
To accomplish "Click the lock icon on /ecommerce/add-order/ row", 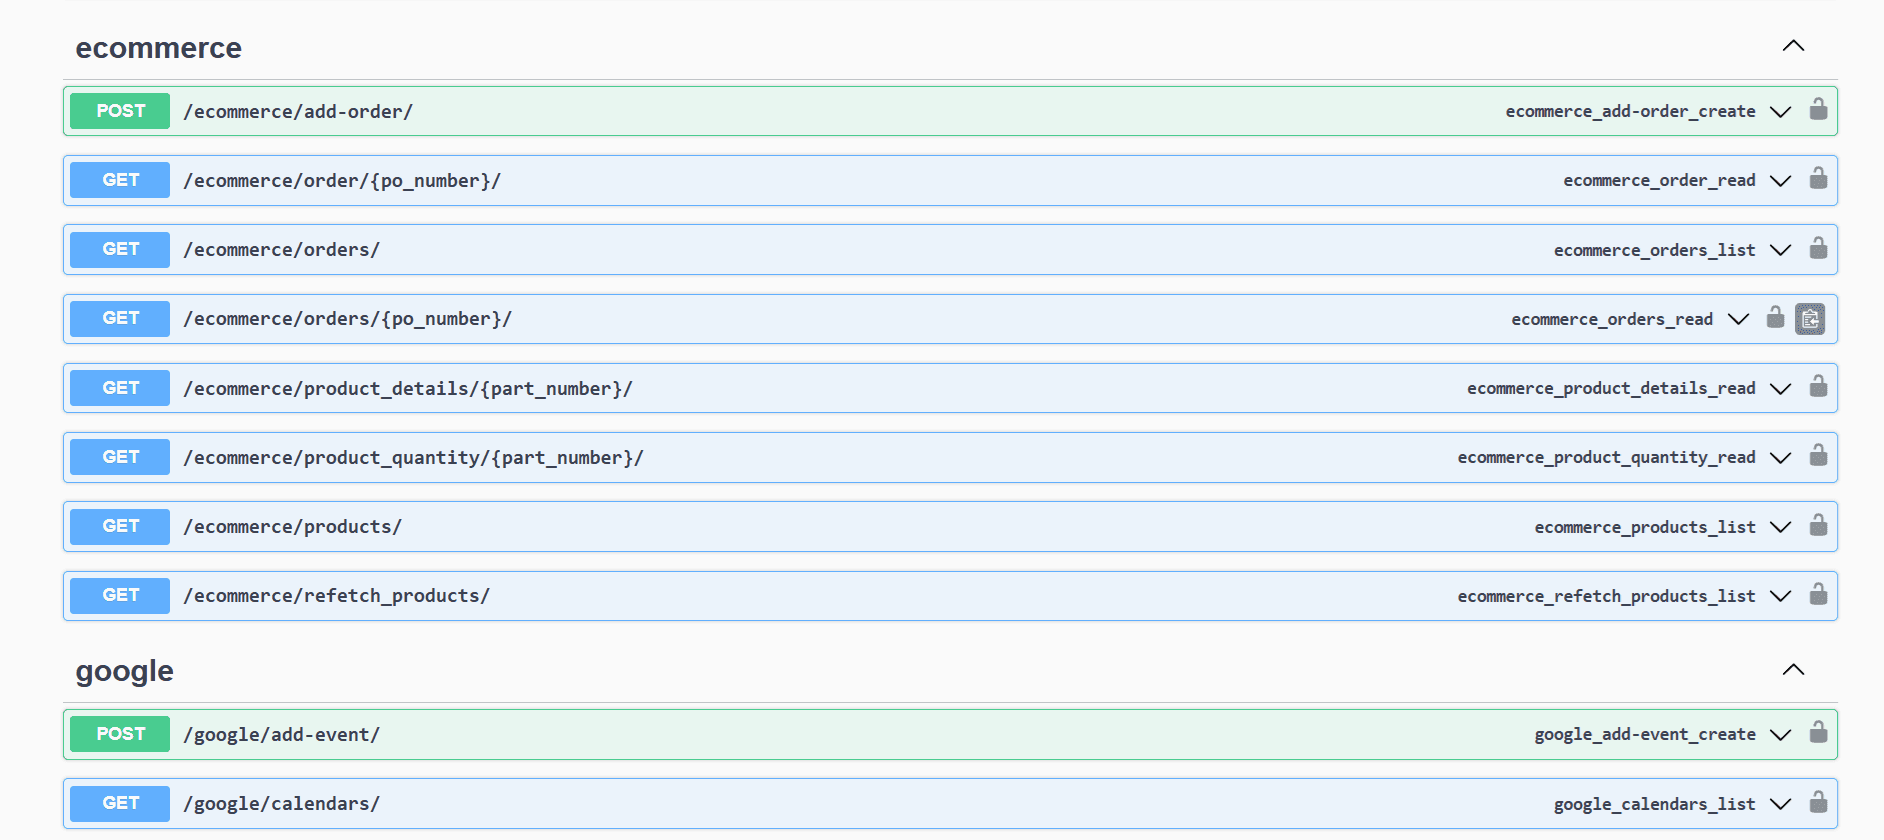I will (1818, 110).
